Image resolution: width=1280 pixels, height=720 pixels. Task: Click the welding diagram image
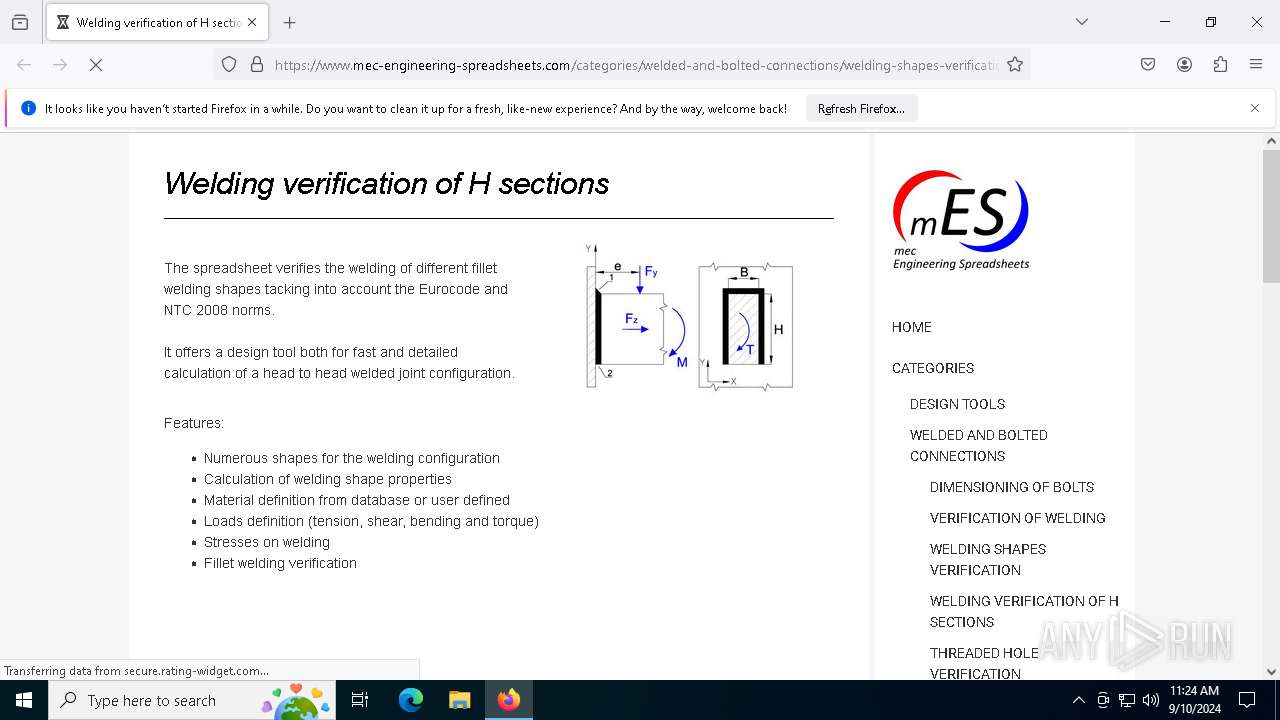(x=690, y=317)
